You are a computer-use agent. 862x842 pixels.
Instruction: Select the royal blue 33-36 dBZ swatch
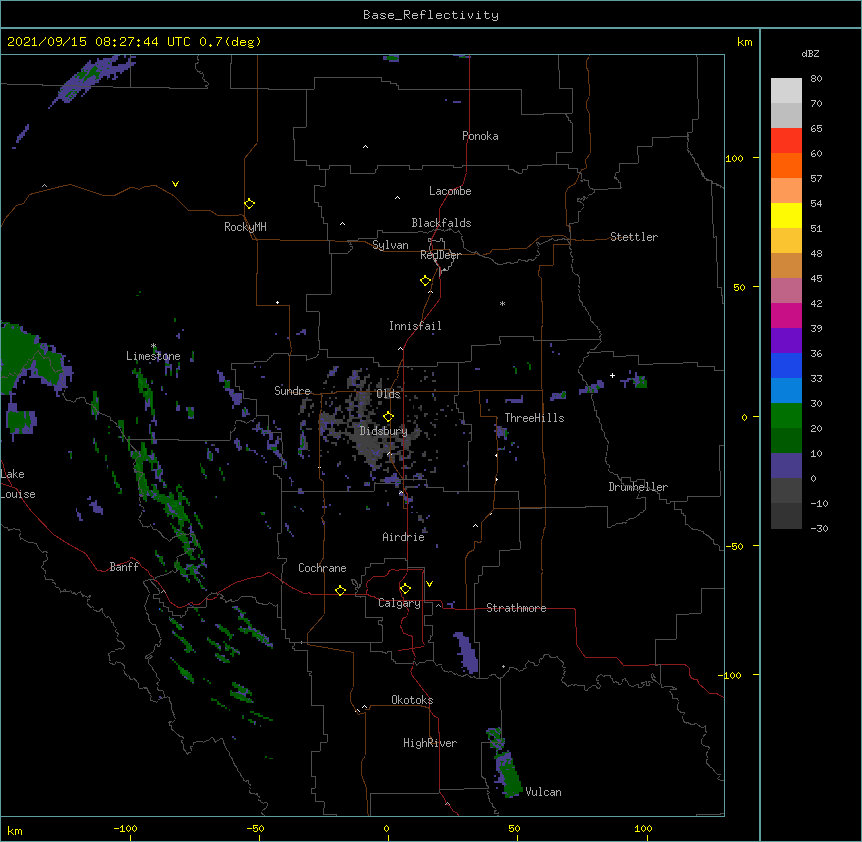pyautogui.click(x=786, y=366)
